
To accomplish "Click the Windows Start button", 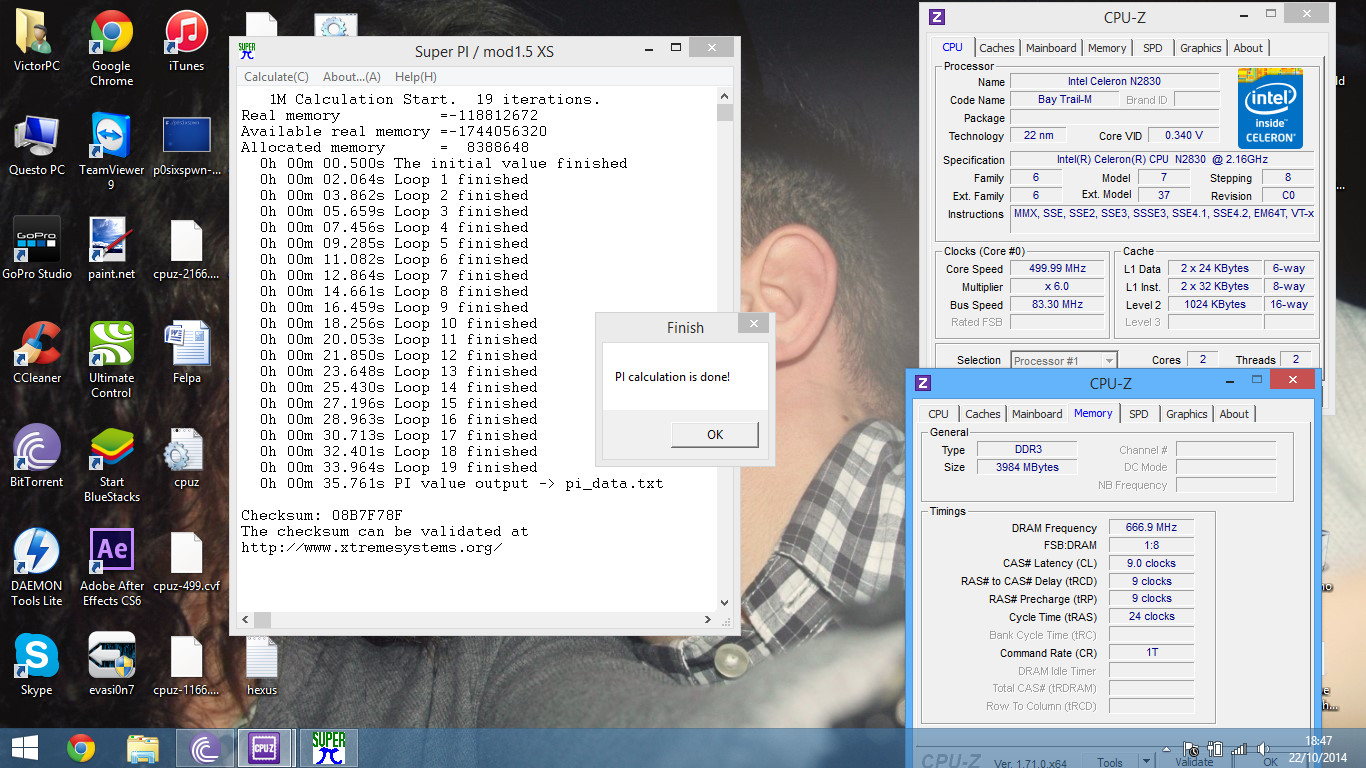I will 24,748.
